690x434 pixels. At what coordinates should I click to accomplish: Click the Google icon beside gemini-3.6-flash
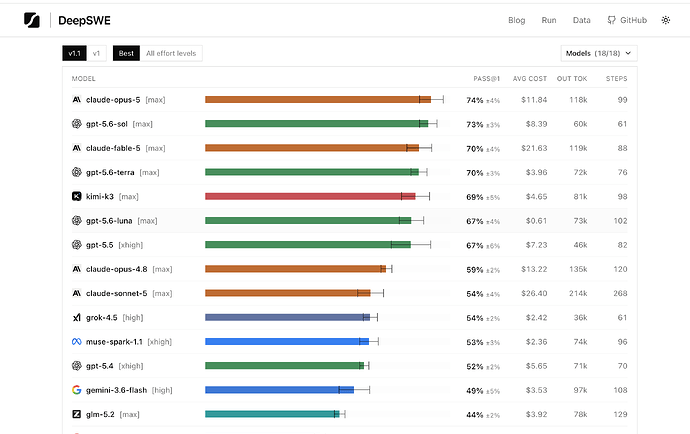[77, 390]
